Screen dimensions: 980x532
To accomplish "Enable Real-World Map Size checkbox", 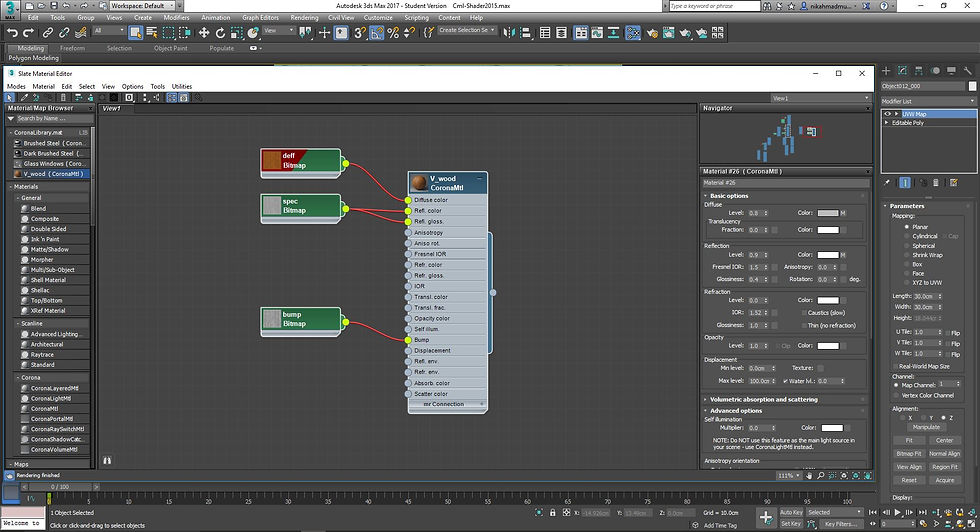I will coord(896,366).
